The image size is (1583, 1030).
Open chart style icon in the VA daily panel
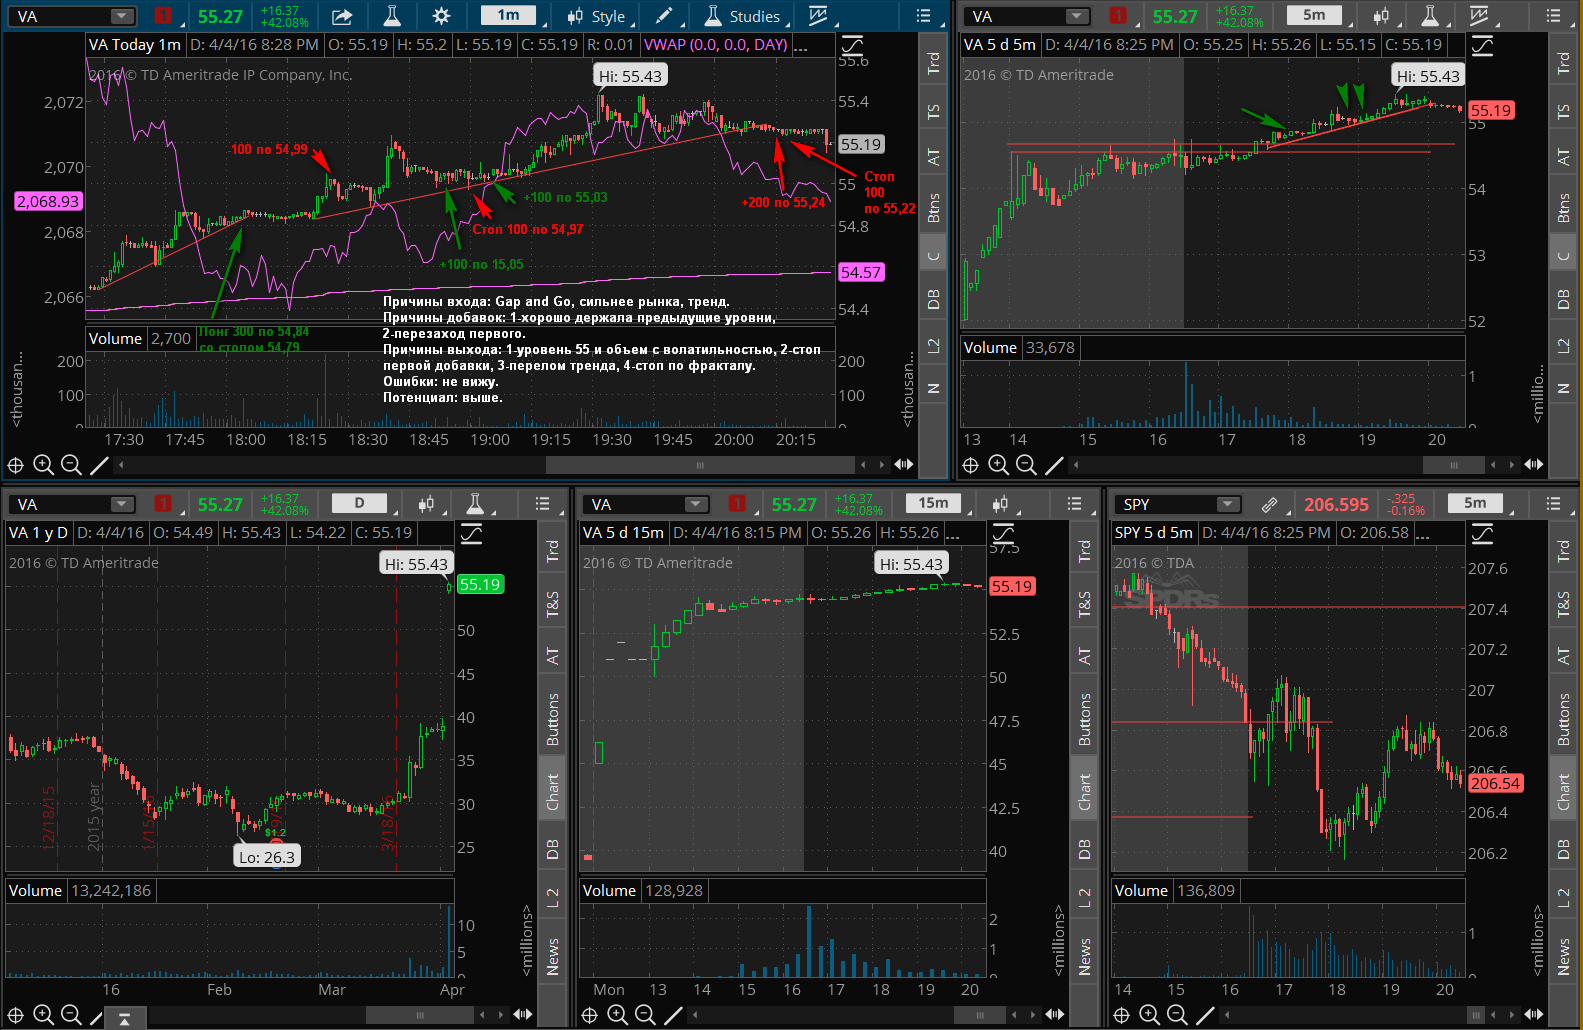point(427,504)
